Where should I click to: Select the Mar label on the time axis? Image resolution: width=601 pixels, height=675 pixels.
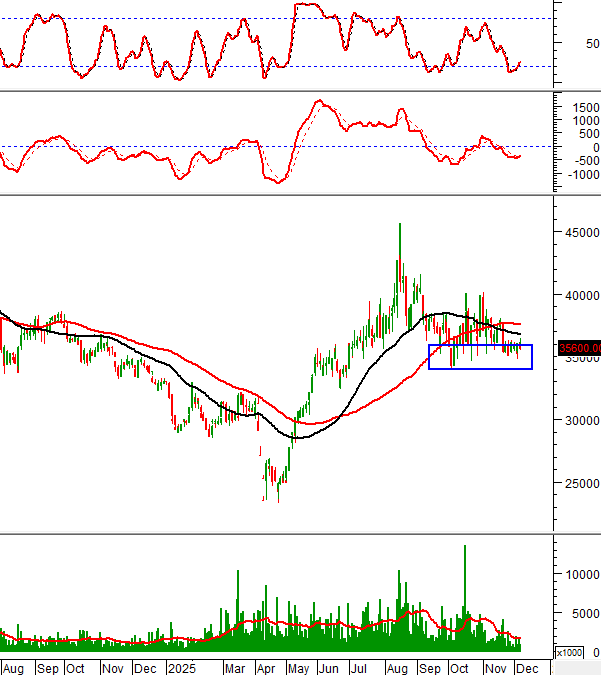point(235,667)
